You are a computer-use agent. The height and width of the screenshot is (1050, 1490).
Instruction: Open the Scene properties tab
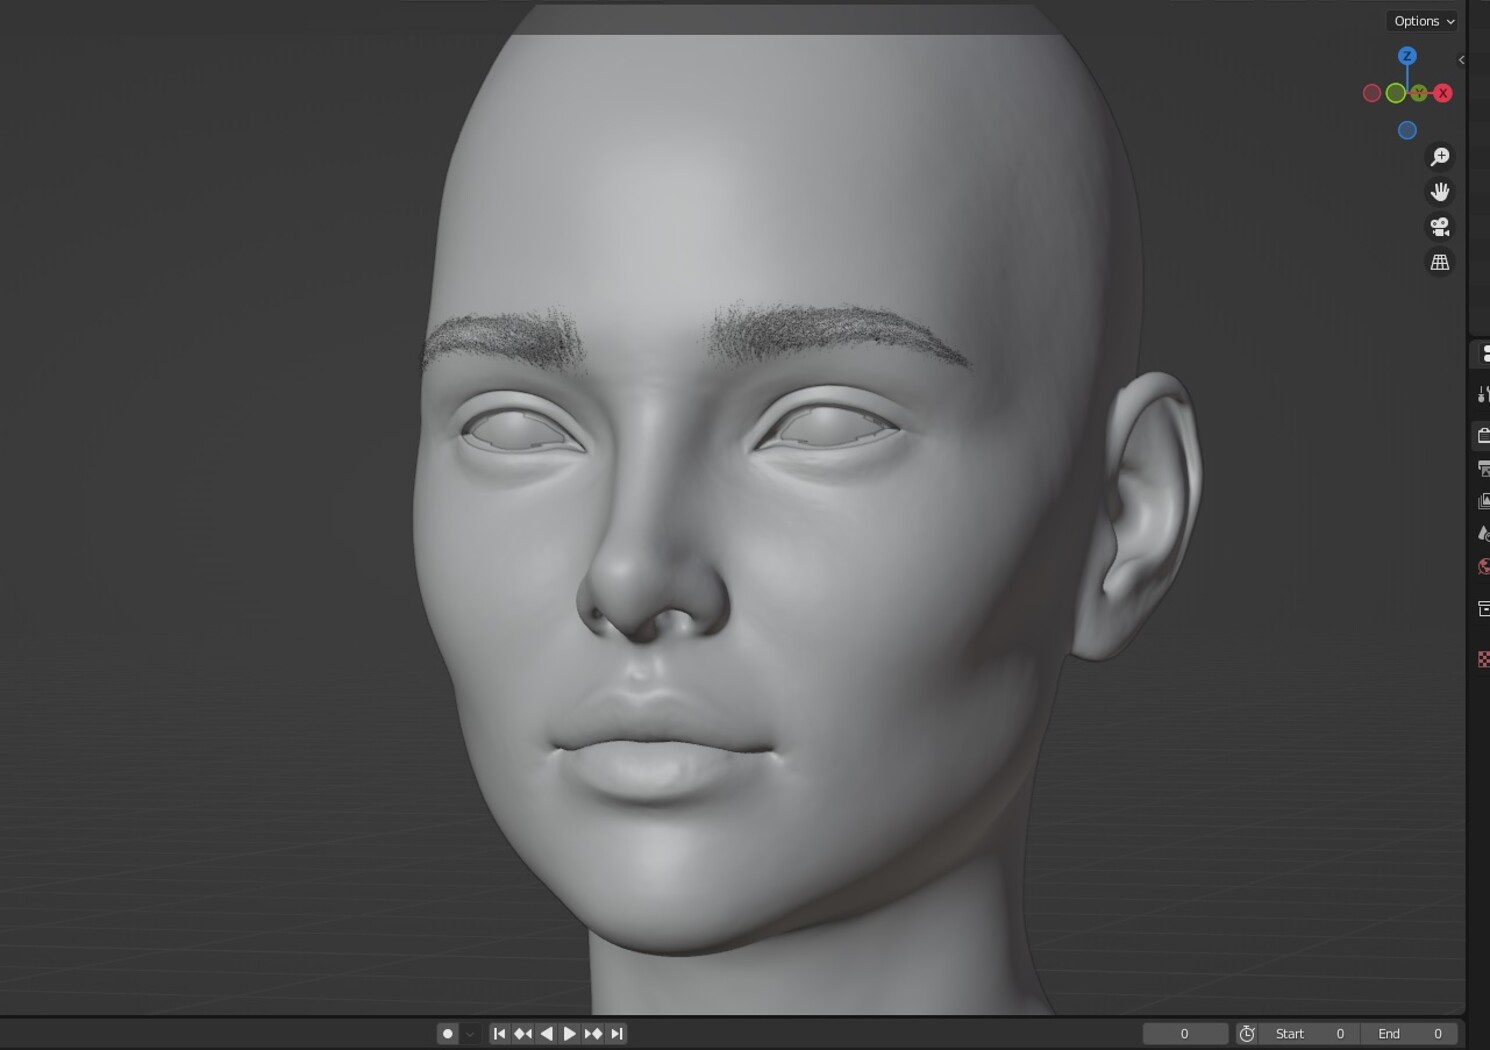coord(1483,534)
